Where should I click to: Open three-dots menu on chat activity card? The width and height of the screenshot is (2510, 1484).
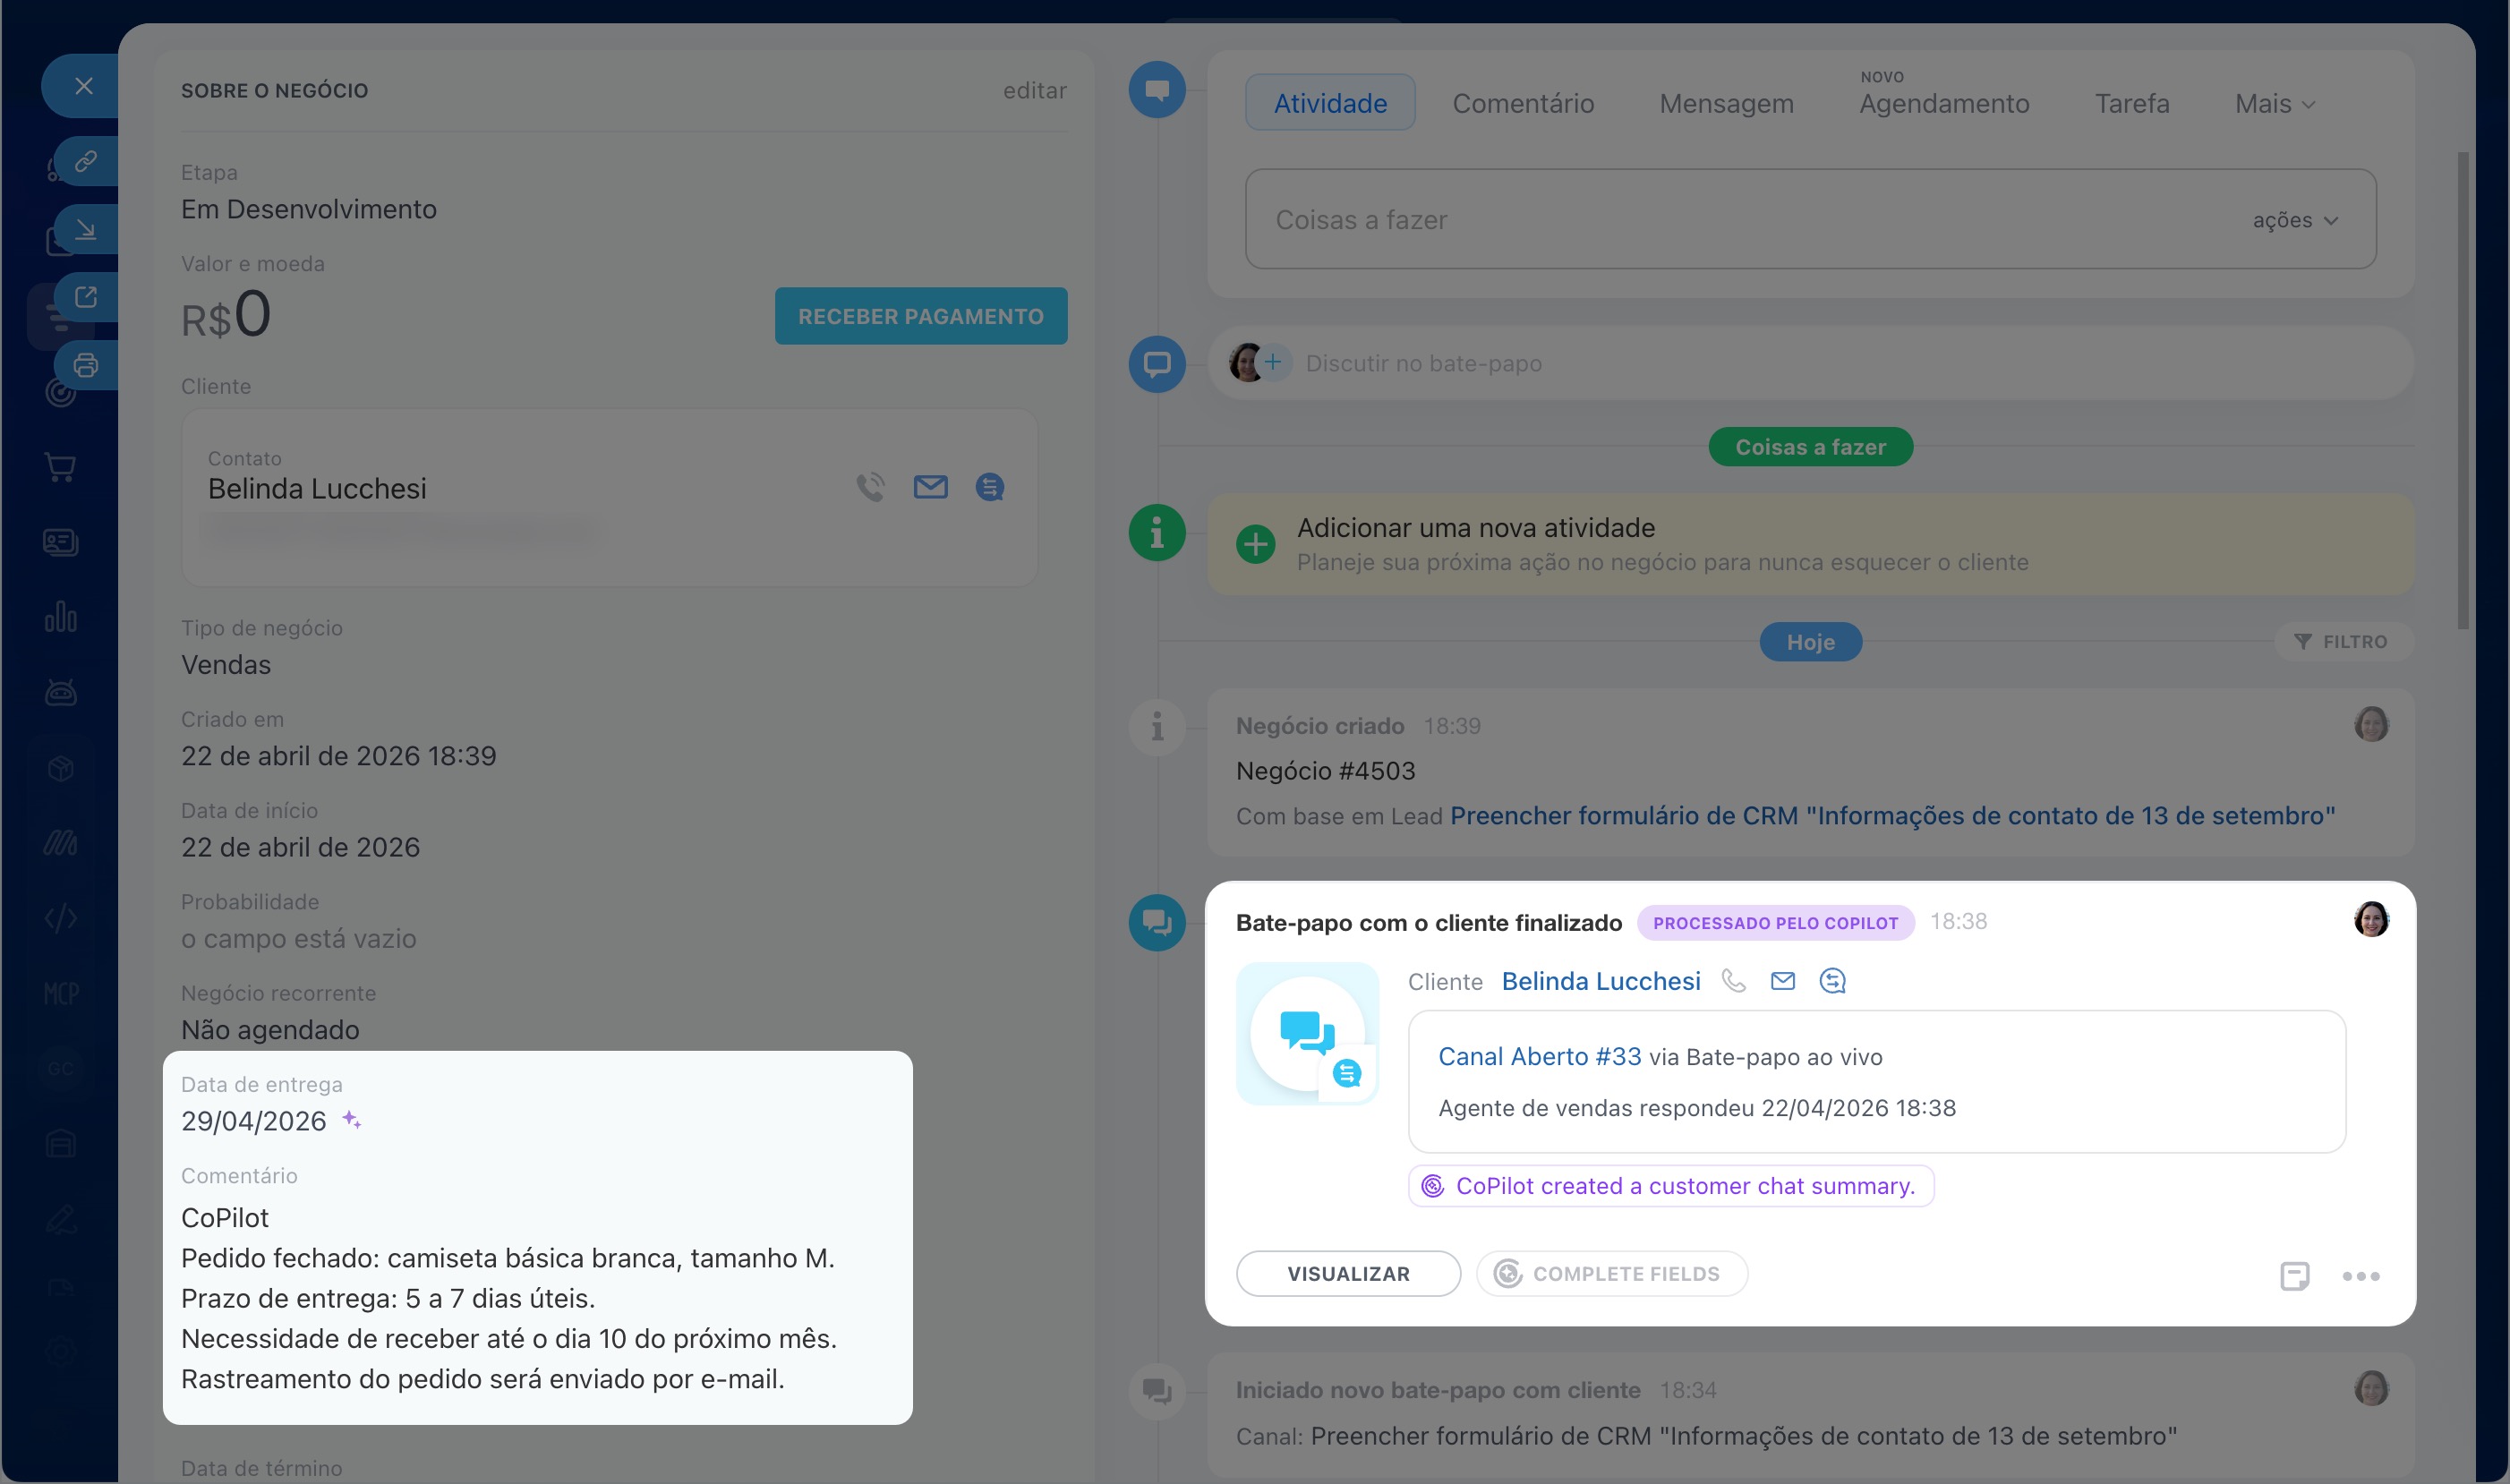(2360, 1276)
